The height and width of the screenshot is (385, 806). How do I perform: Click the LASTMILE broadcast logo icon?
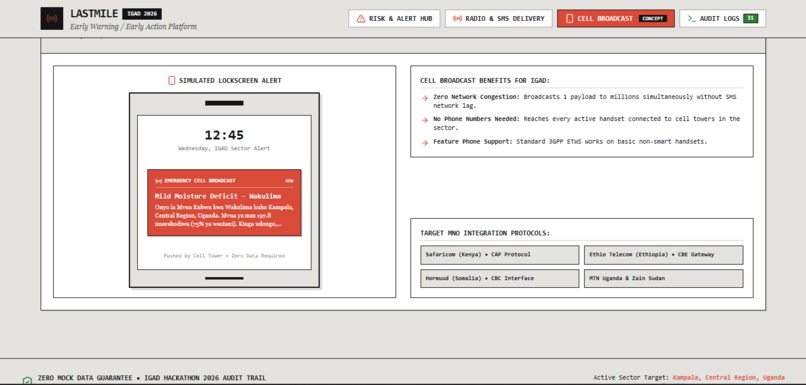pos(51,19)
